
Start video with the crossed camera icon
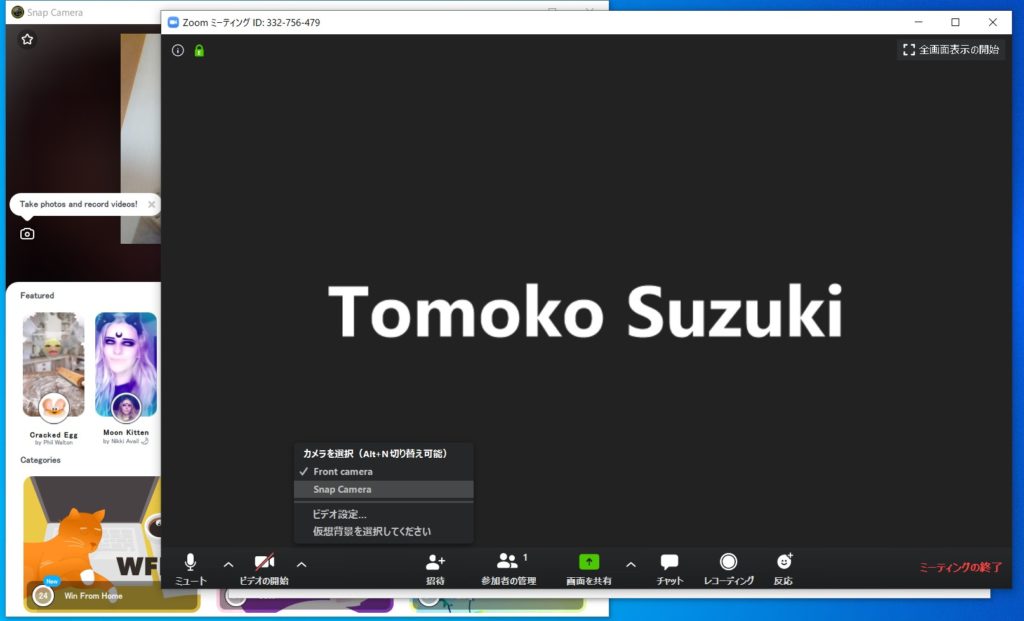[x=264, y=569]
